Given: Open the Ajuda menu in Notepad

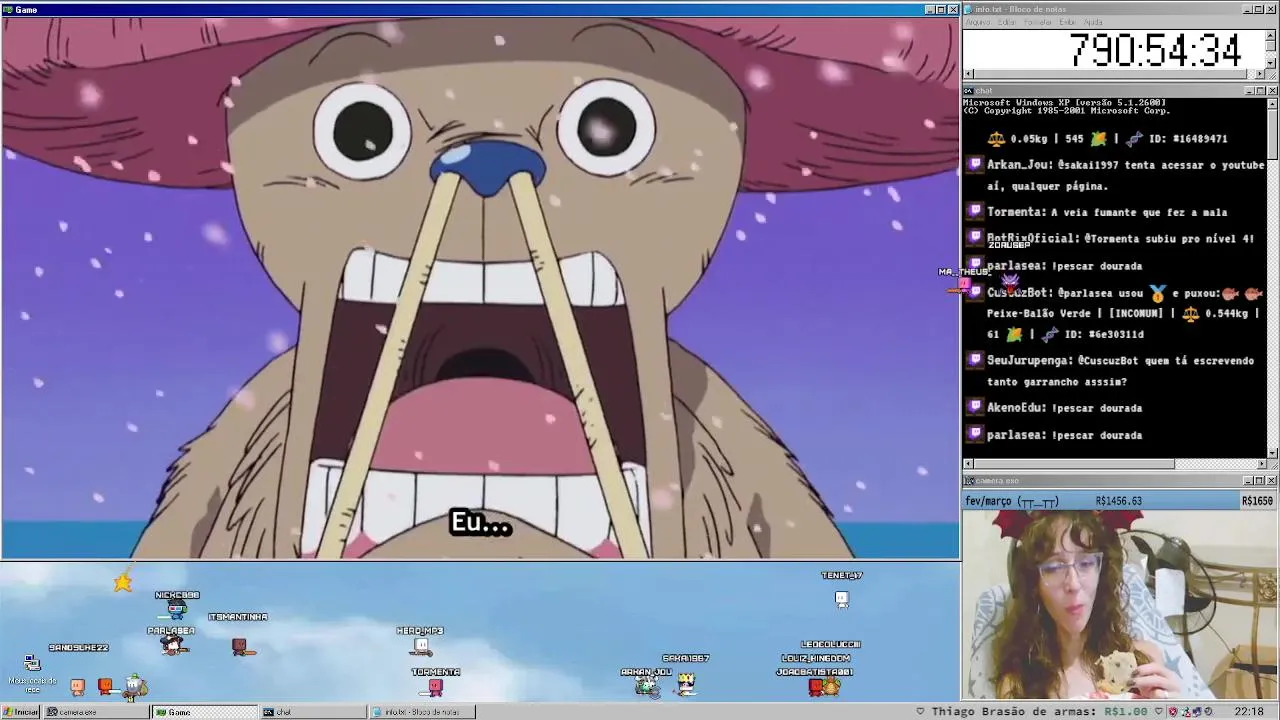Looking at the screenshot, I should pyautogui.click(x=1094, y=22).
